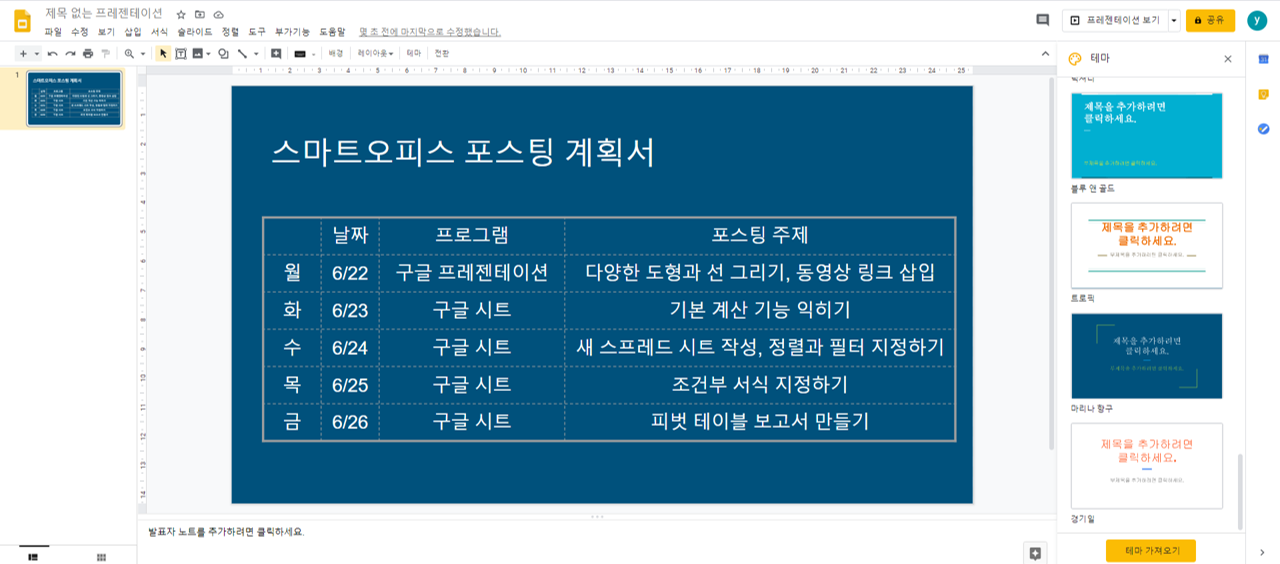
Task: Open Google Keep side panel icon
Action: [x=1263, y=94]
